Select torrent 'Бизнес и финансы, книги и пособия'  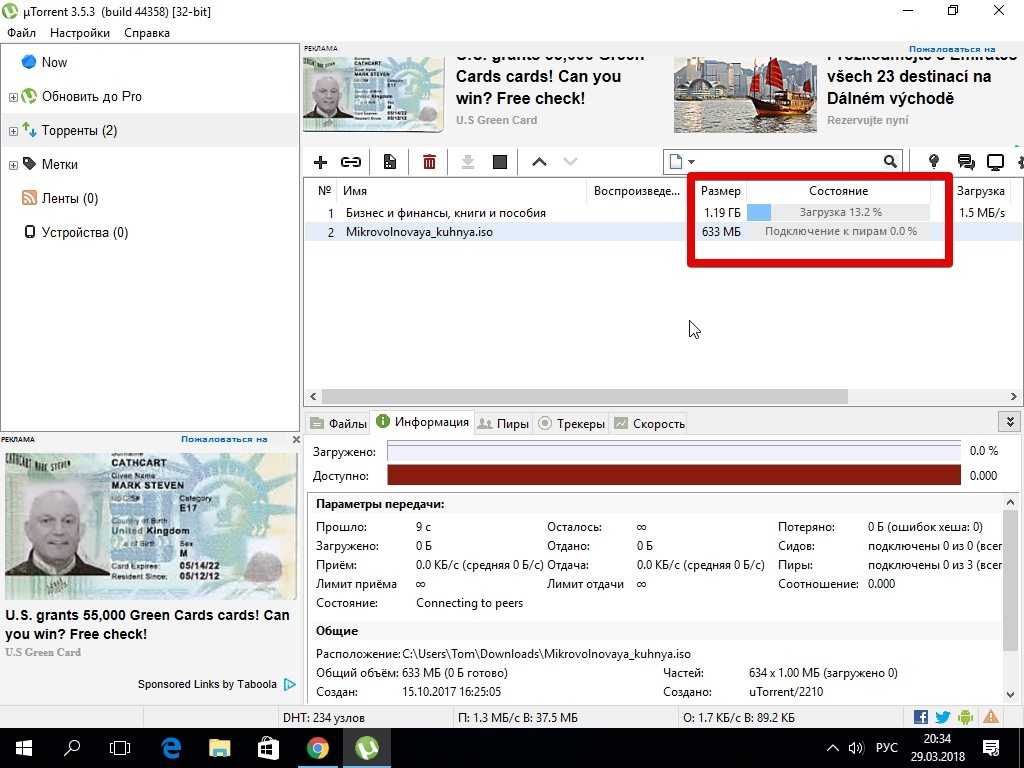(445, 213)
